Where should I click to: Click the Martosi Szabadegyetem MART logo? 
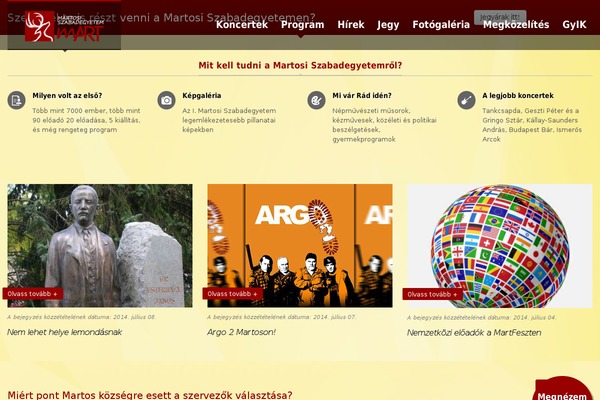[64, 26]
